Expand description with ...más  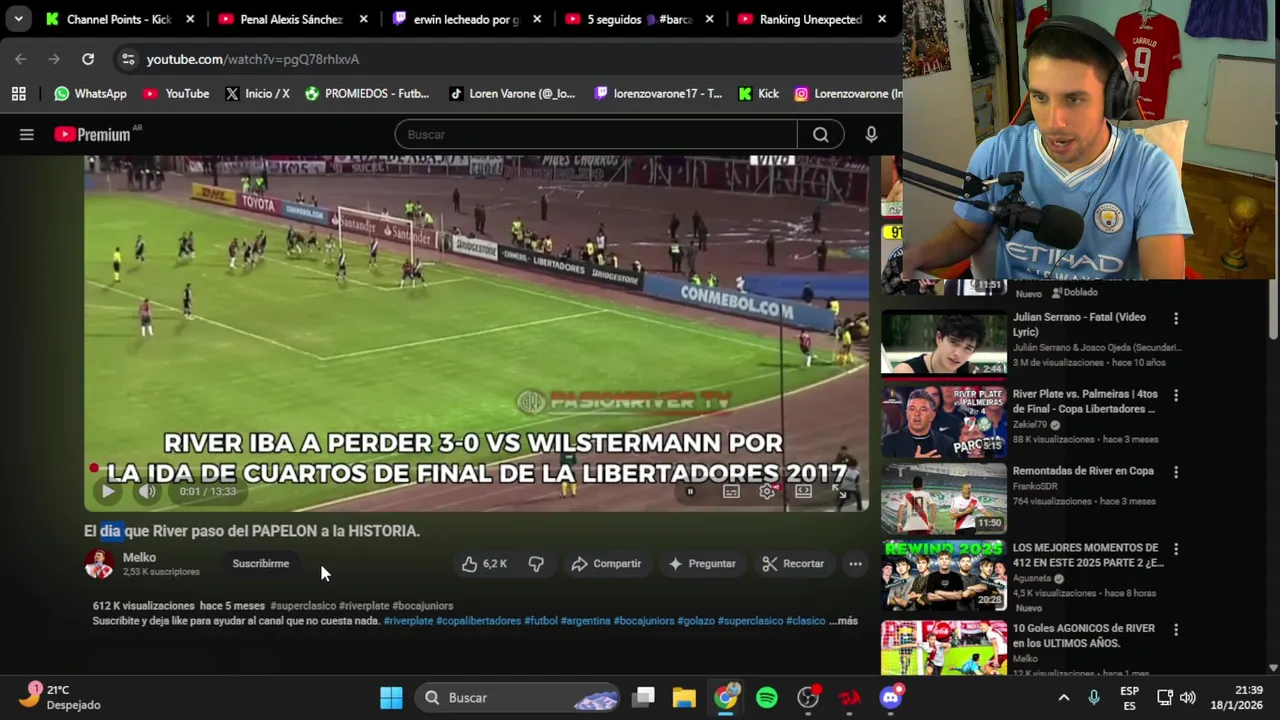point(843,621)
